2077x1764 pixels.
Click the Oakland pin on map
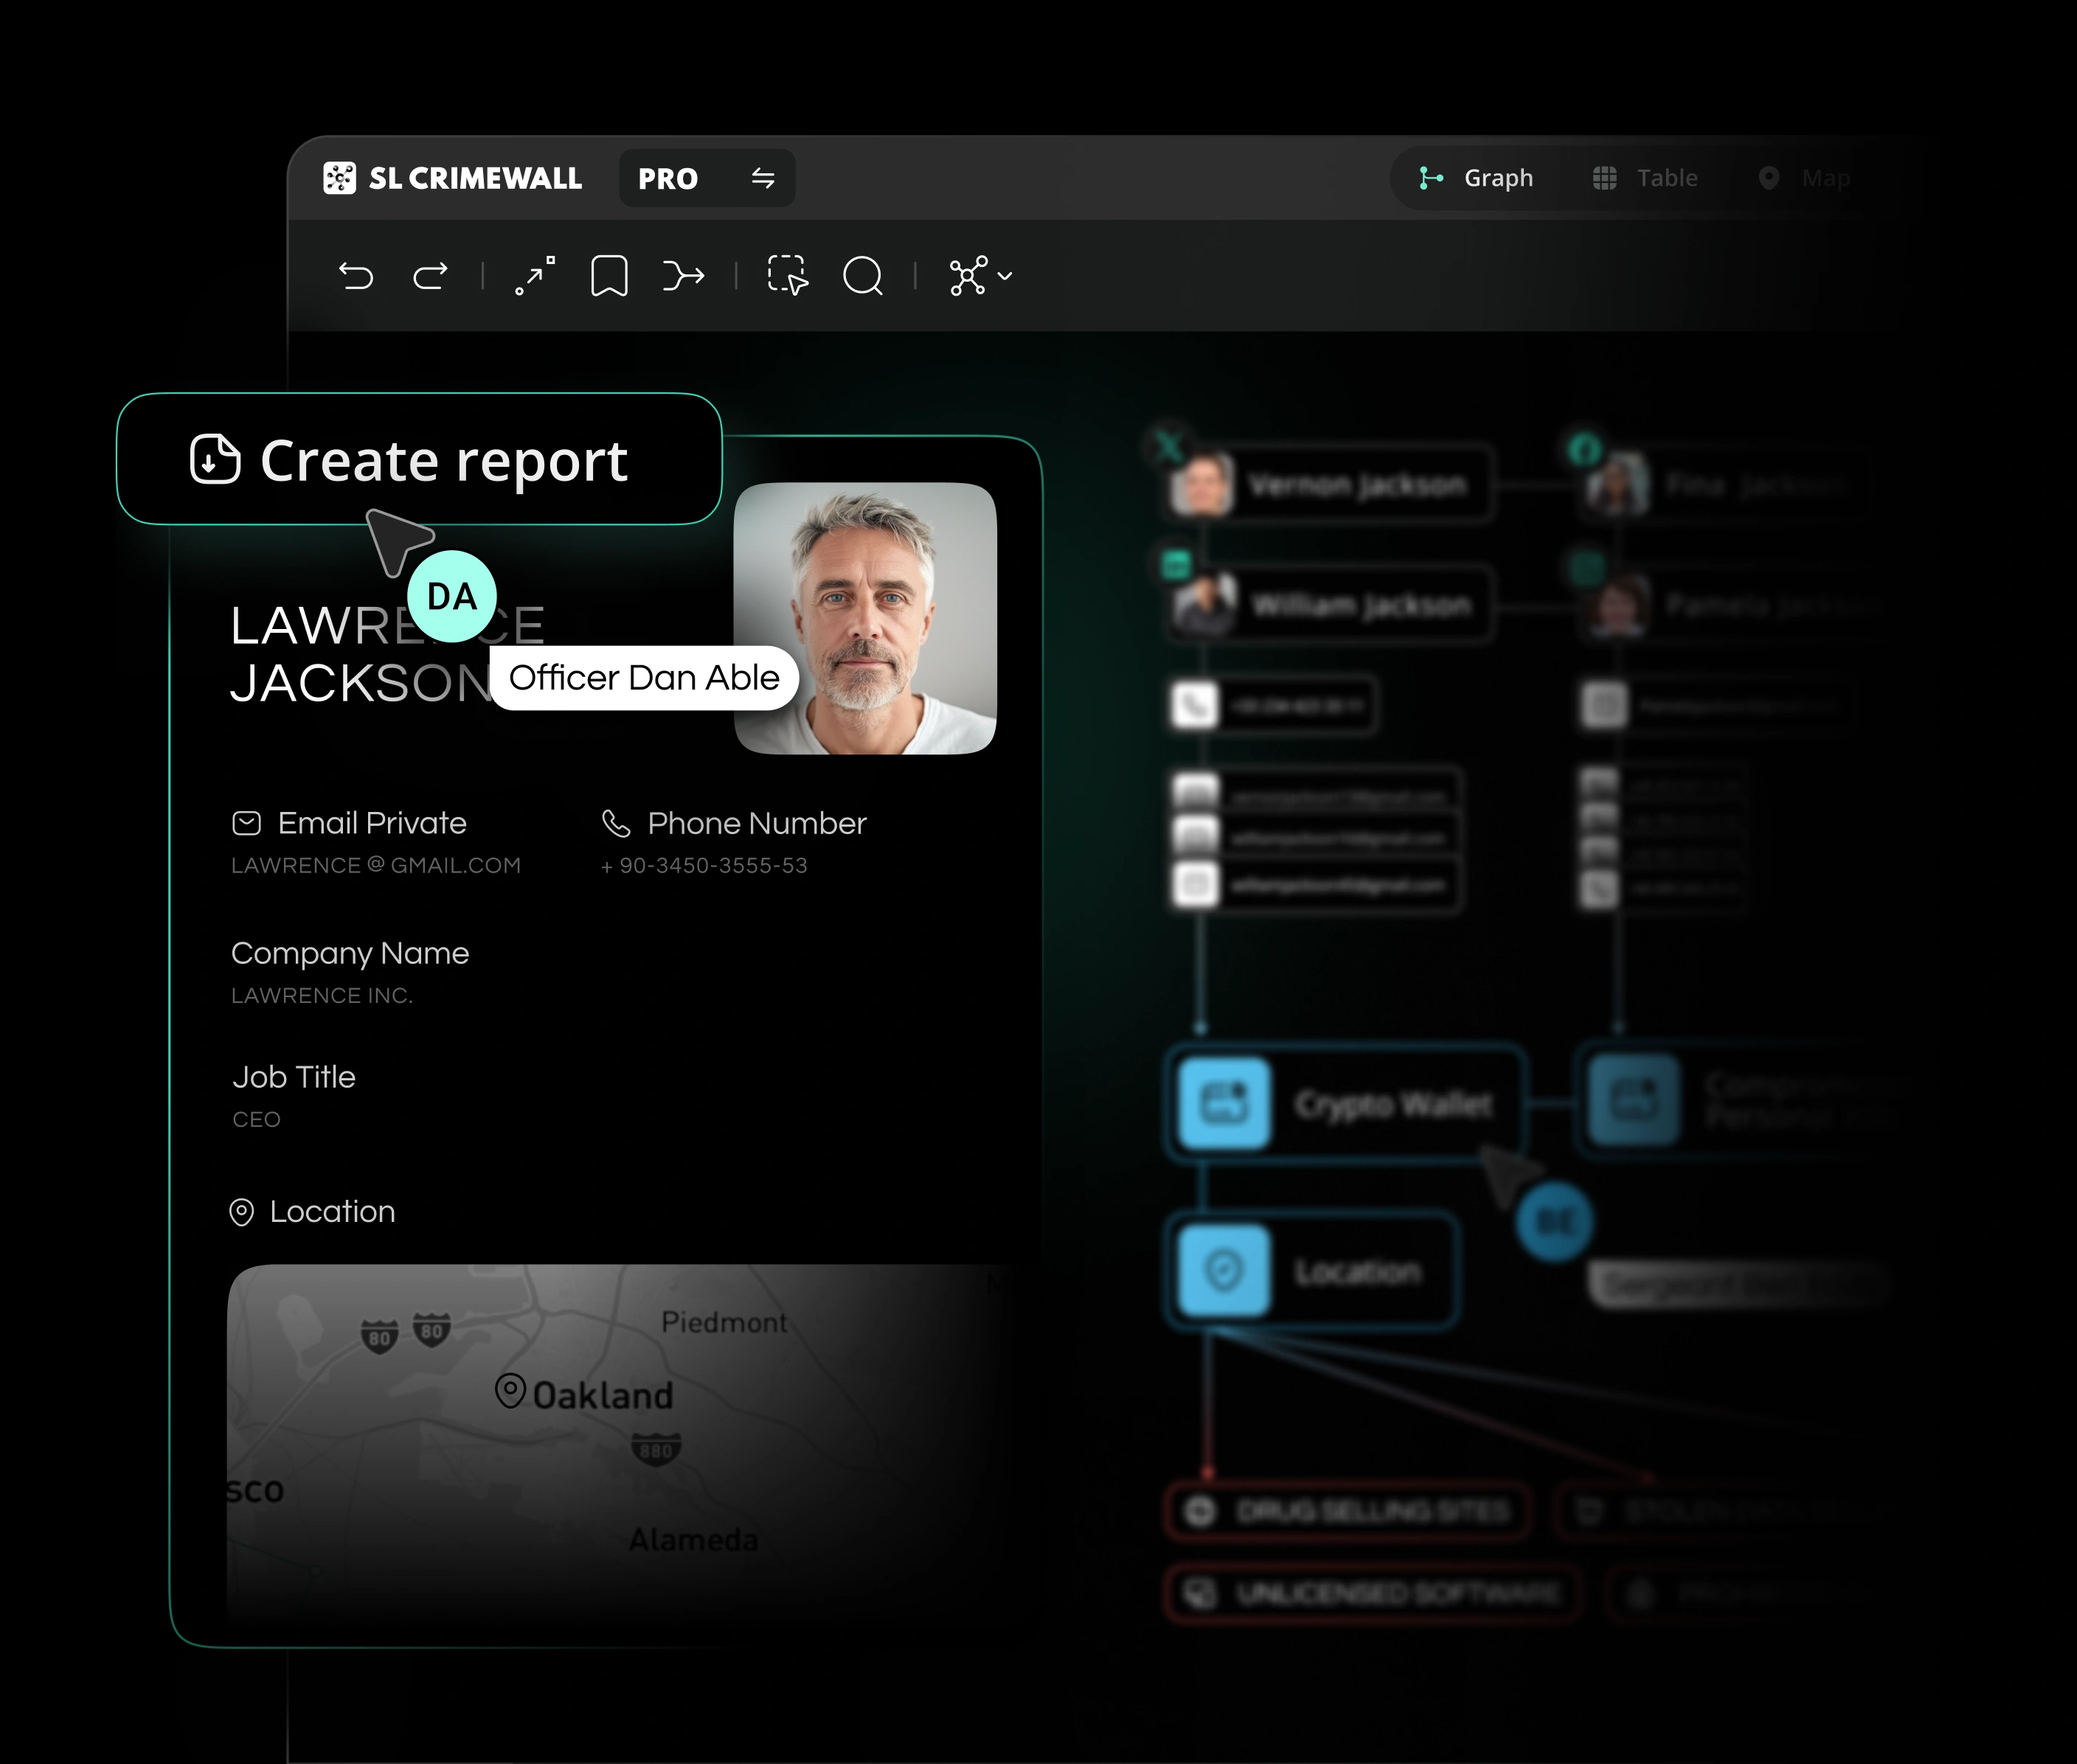pos(511,1390)
